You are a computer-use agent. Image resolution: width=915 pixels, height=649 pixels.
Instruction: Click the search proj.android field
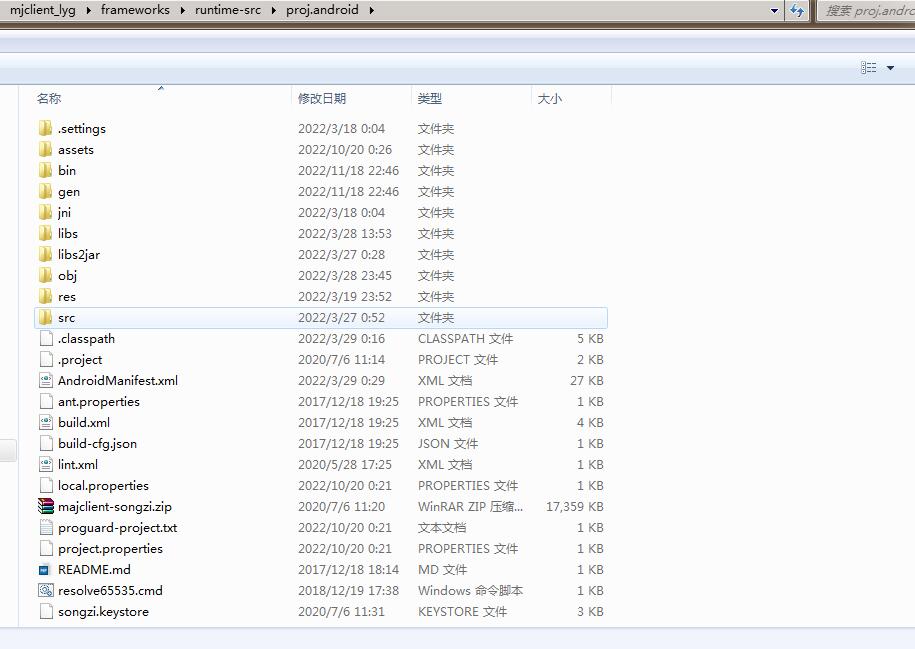(x=866, y=11)
